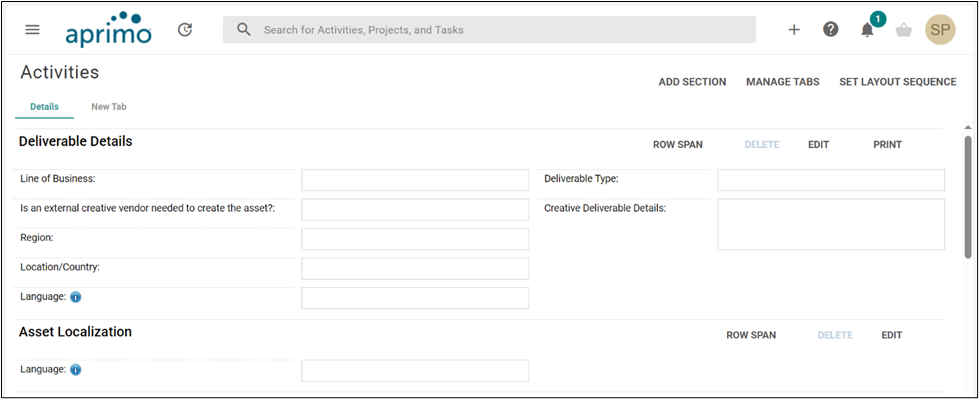This screenshot has height=399, width=979.
Task: Click ROW SPAN for Deliverable Details
Action: click(x=677, y=145)
